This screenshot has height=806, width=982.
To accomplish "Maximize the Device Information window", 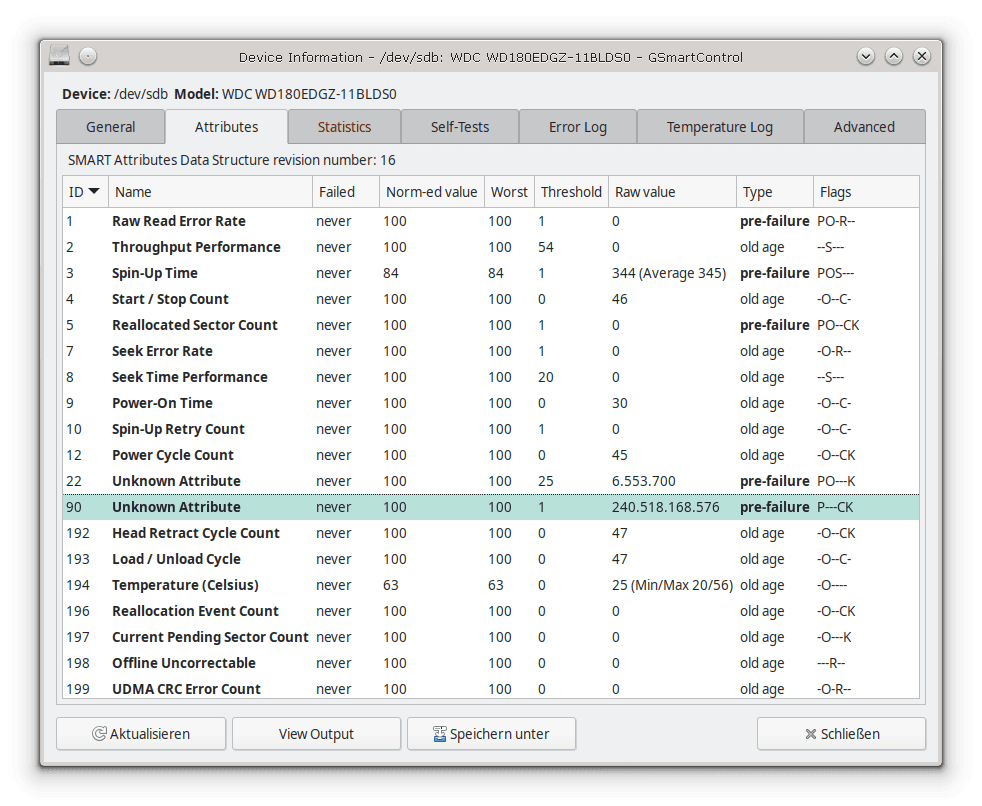I will [x=894, y=56].
